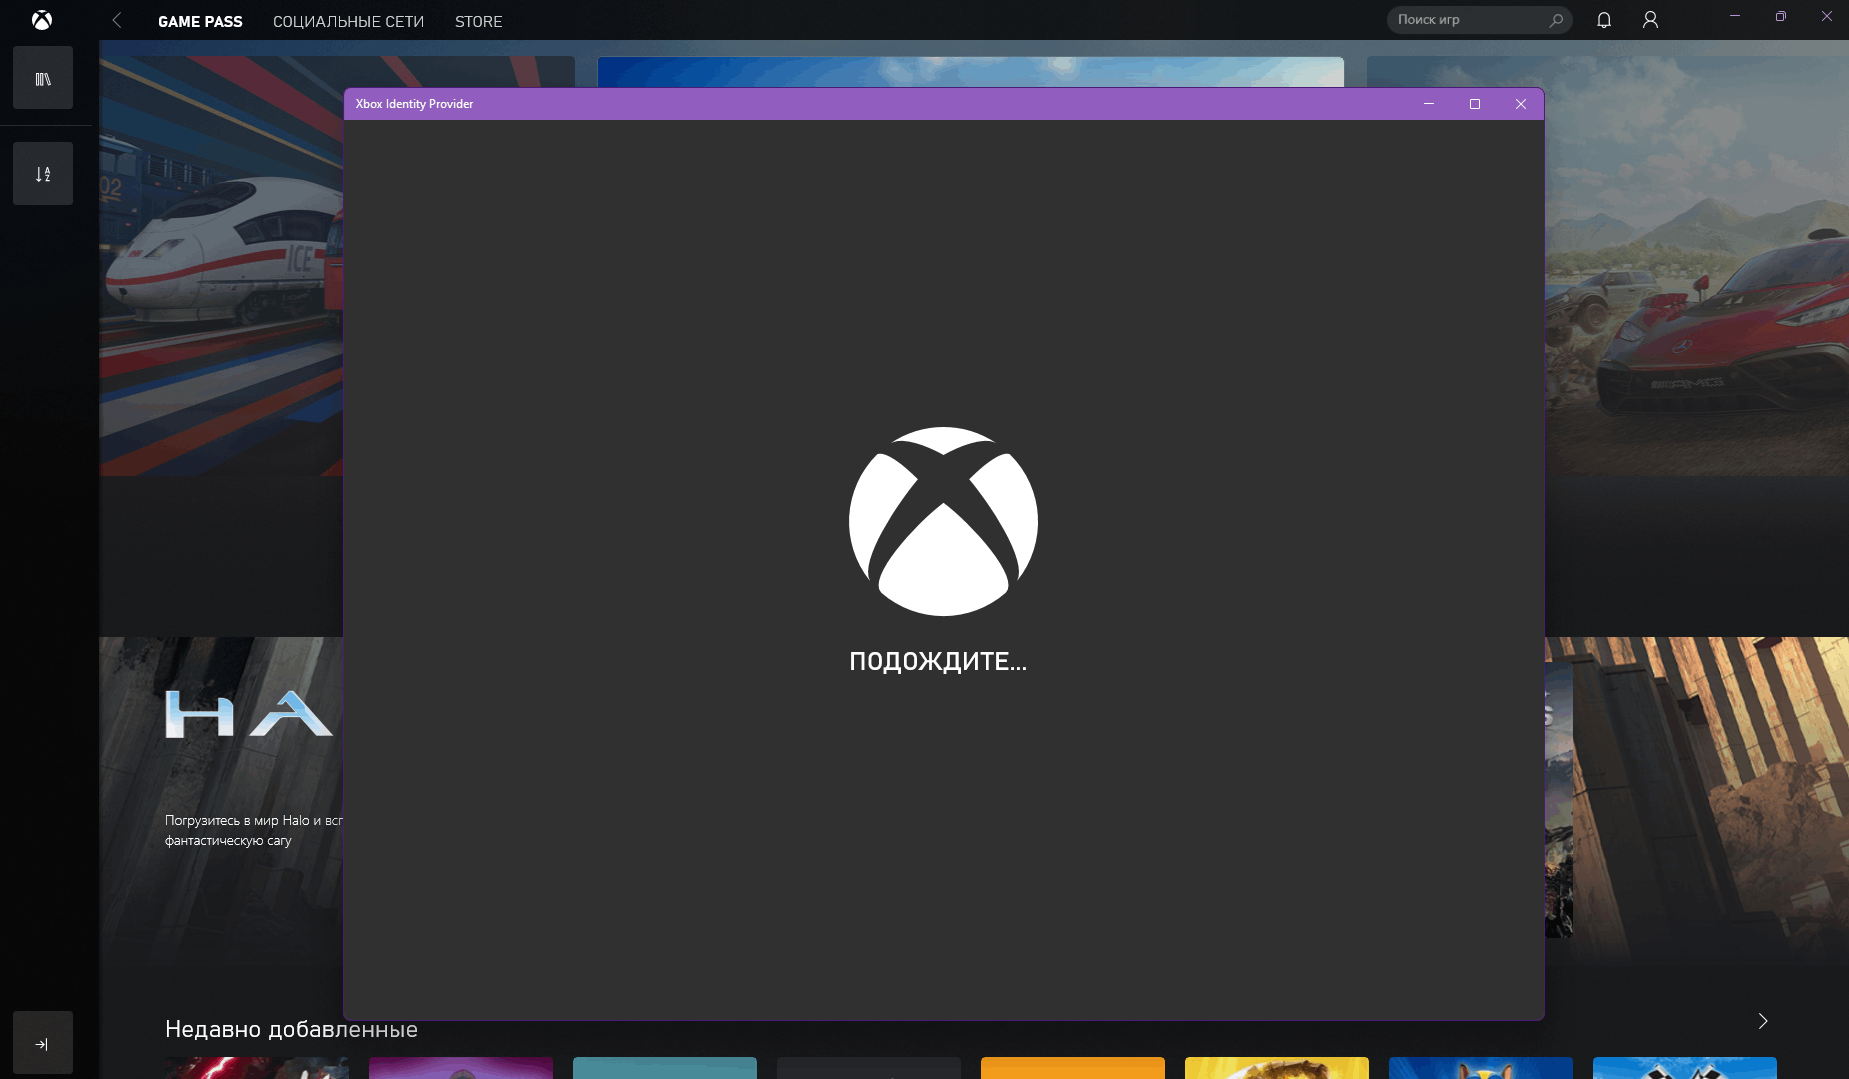Click the Halo description text Погрузитесь в мир
Image resolution: width=1849 pixels, height=1079 pixels.
tap(254, 830)
